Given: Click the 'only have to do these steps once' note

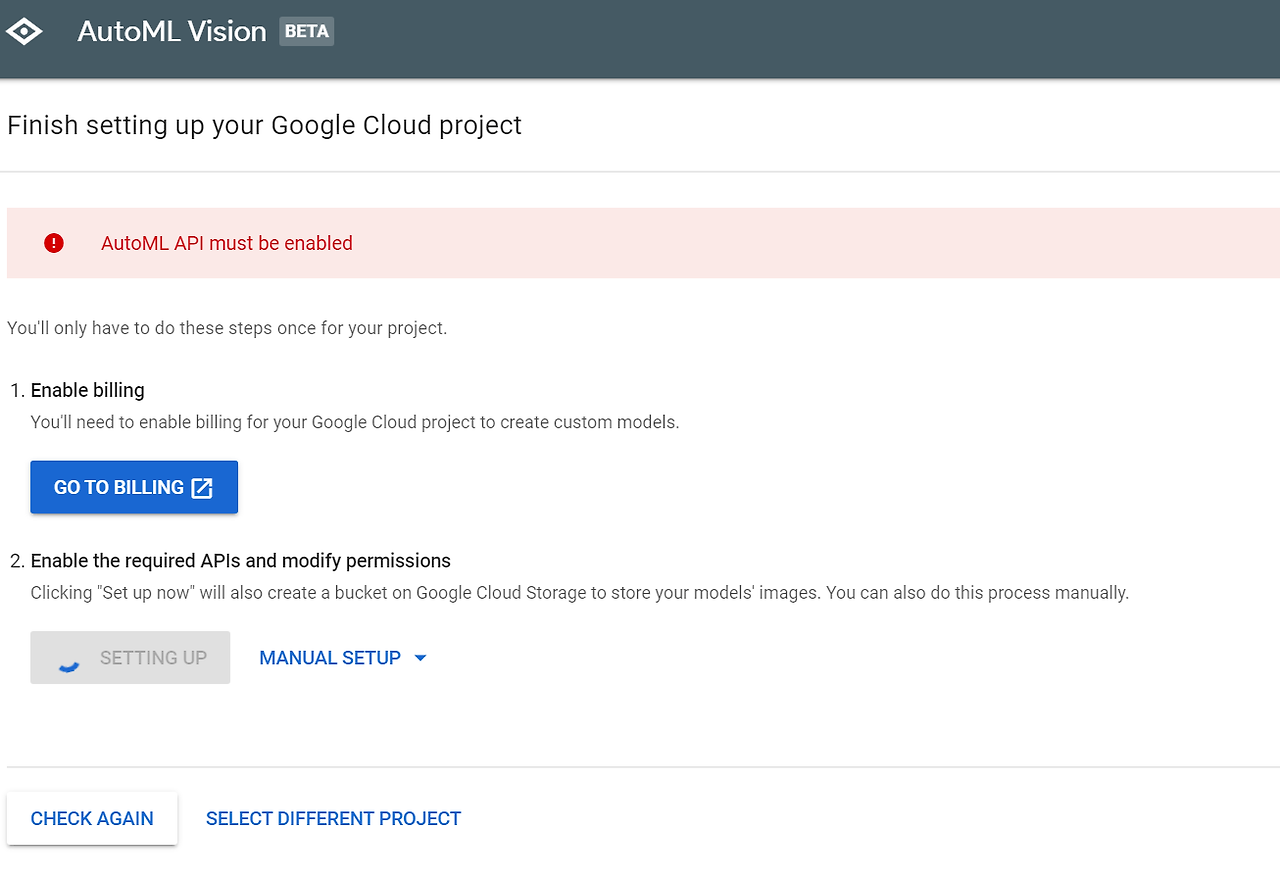Looking at the screenshot, I should (227, 328).
